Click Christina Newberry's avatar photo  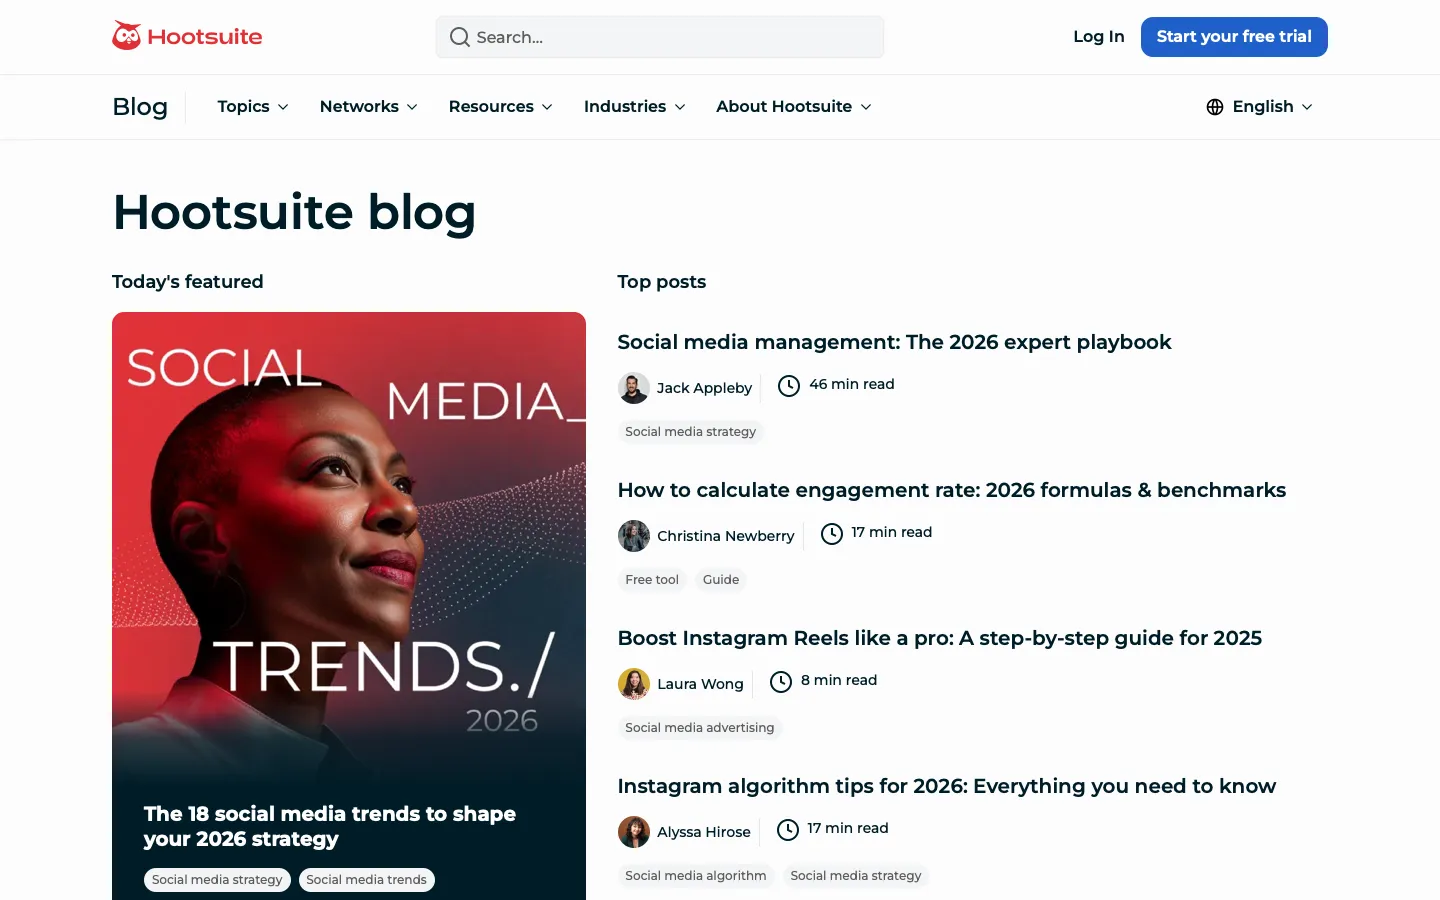click(x=634, y=536)
